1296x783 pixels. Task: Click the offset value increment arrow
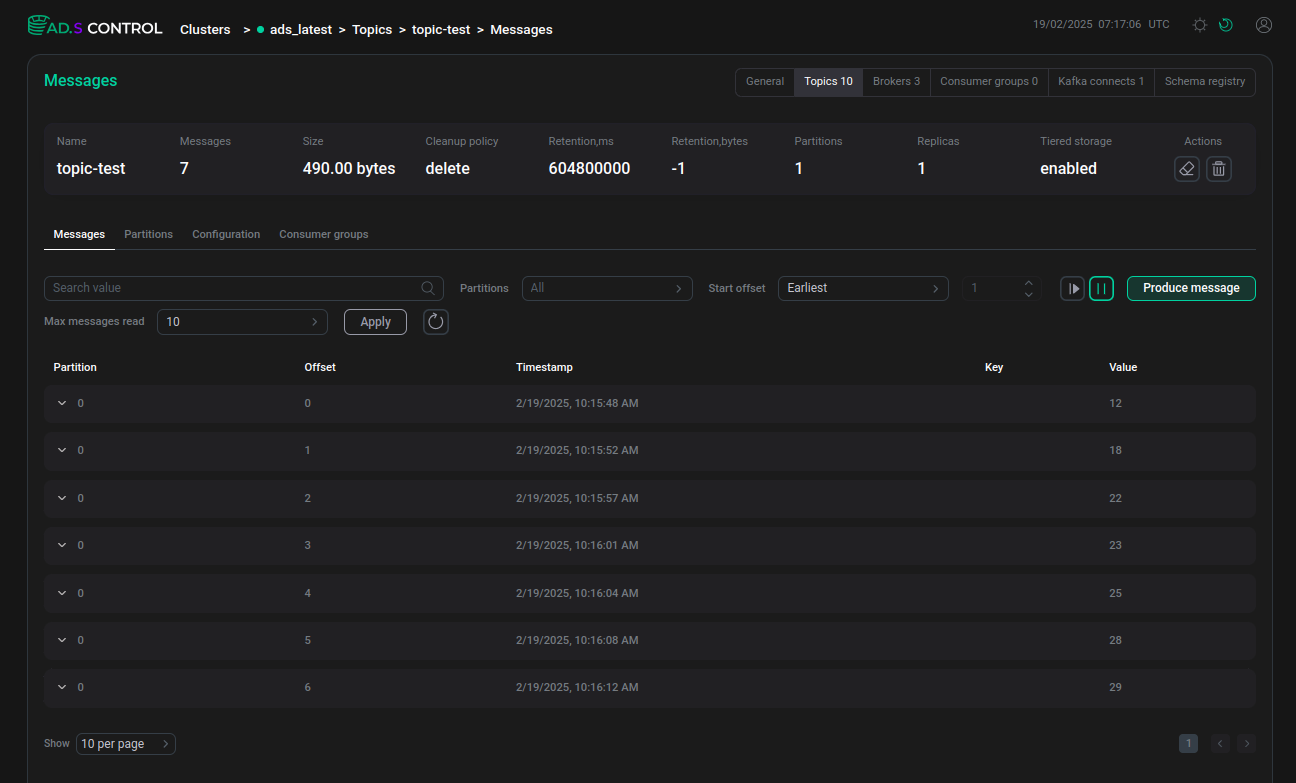pos(1029,282)
